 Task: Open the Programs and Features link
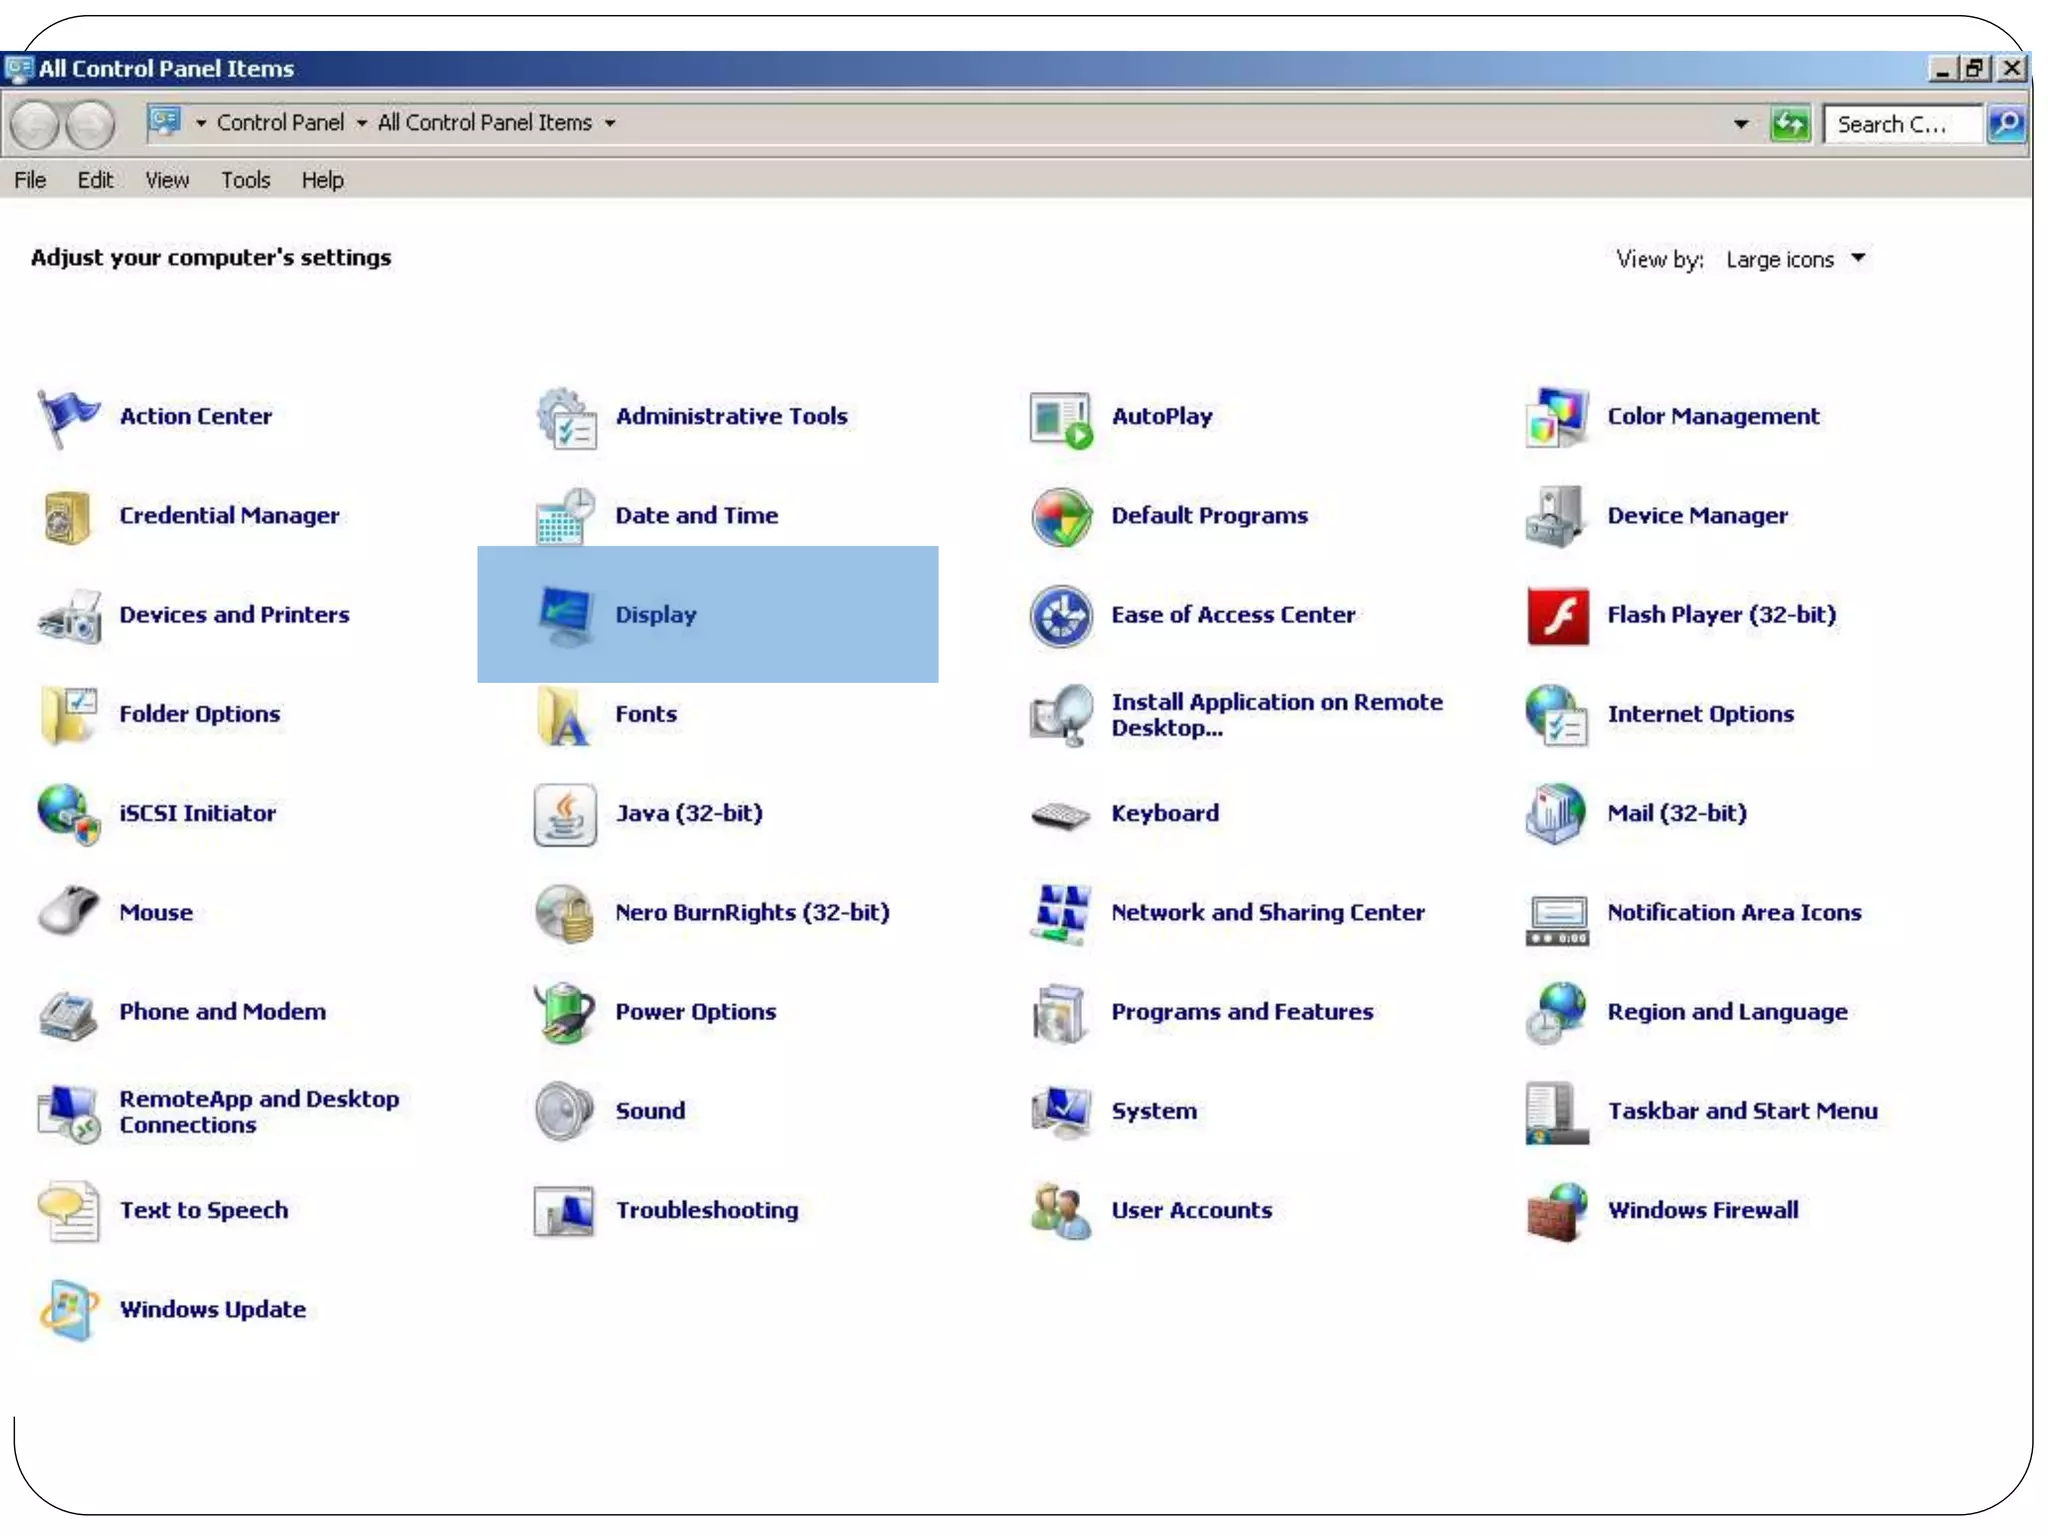coord(1241,1012)
